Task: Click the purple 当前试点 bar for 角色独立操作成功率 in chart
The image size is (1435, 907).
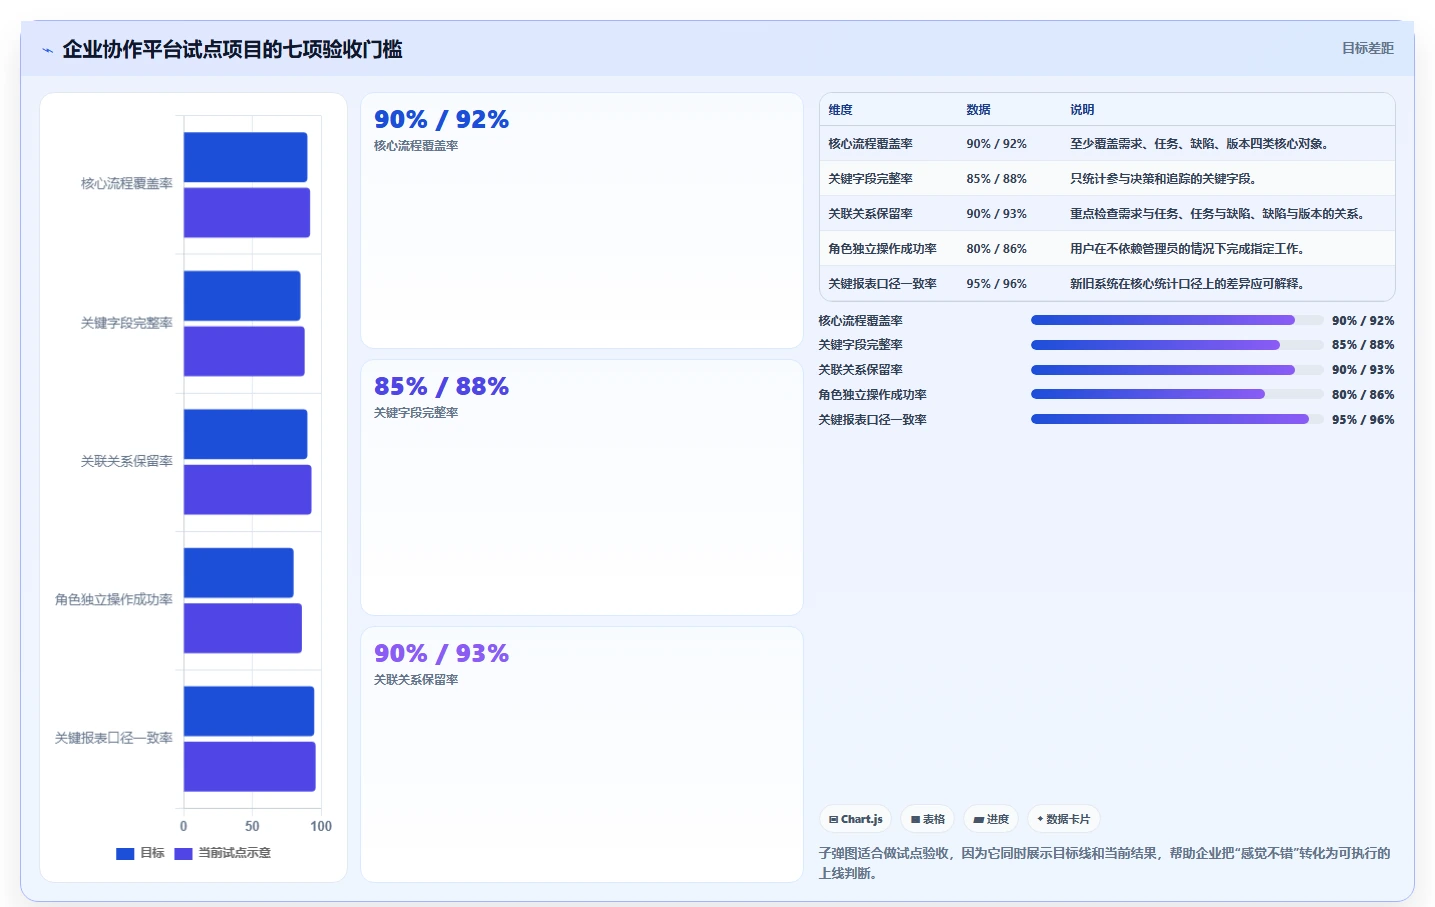Action: (243, 628)
